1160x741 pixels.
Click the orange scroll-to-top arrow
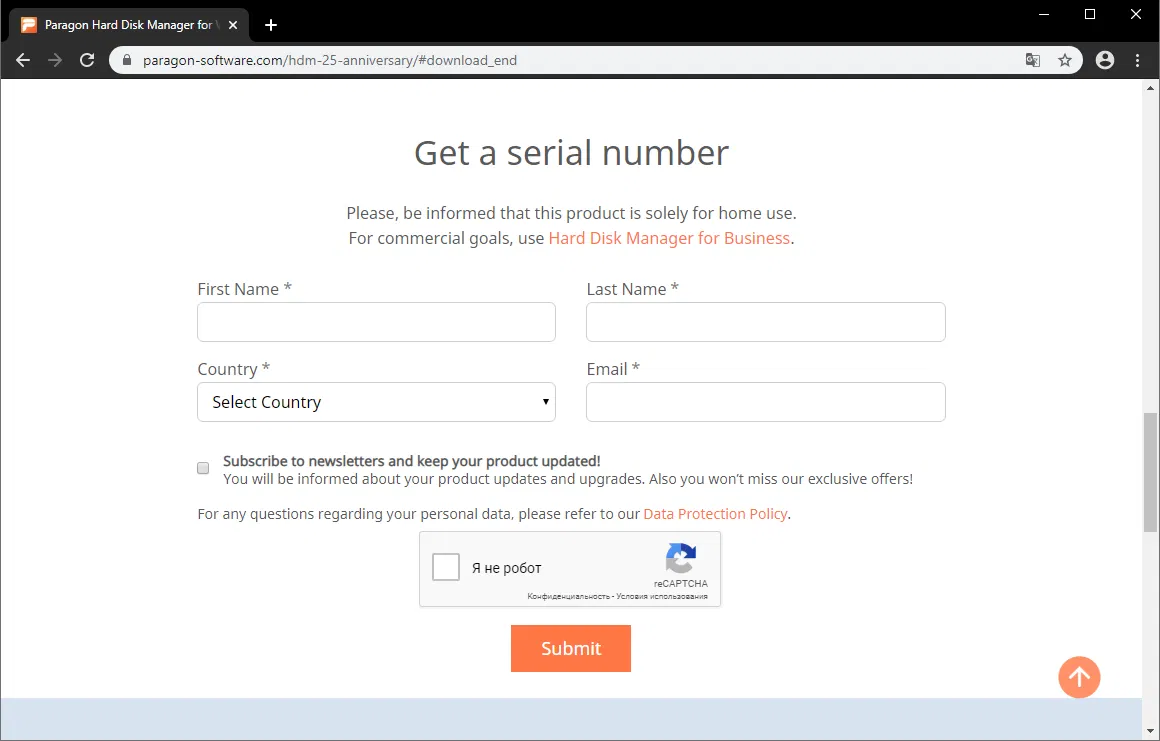coord(1079,677)
